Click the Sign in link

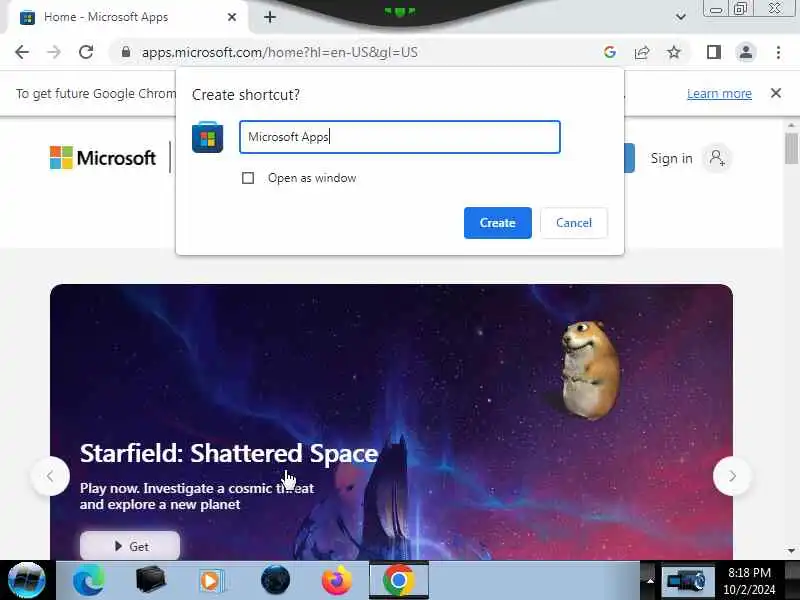(671, 159)
